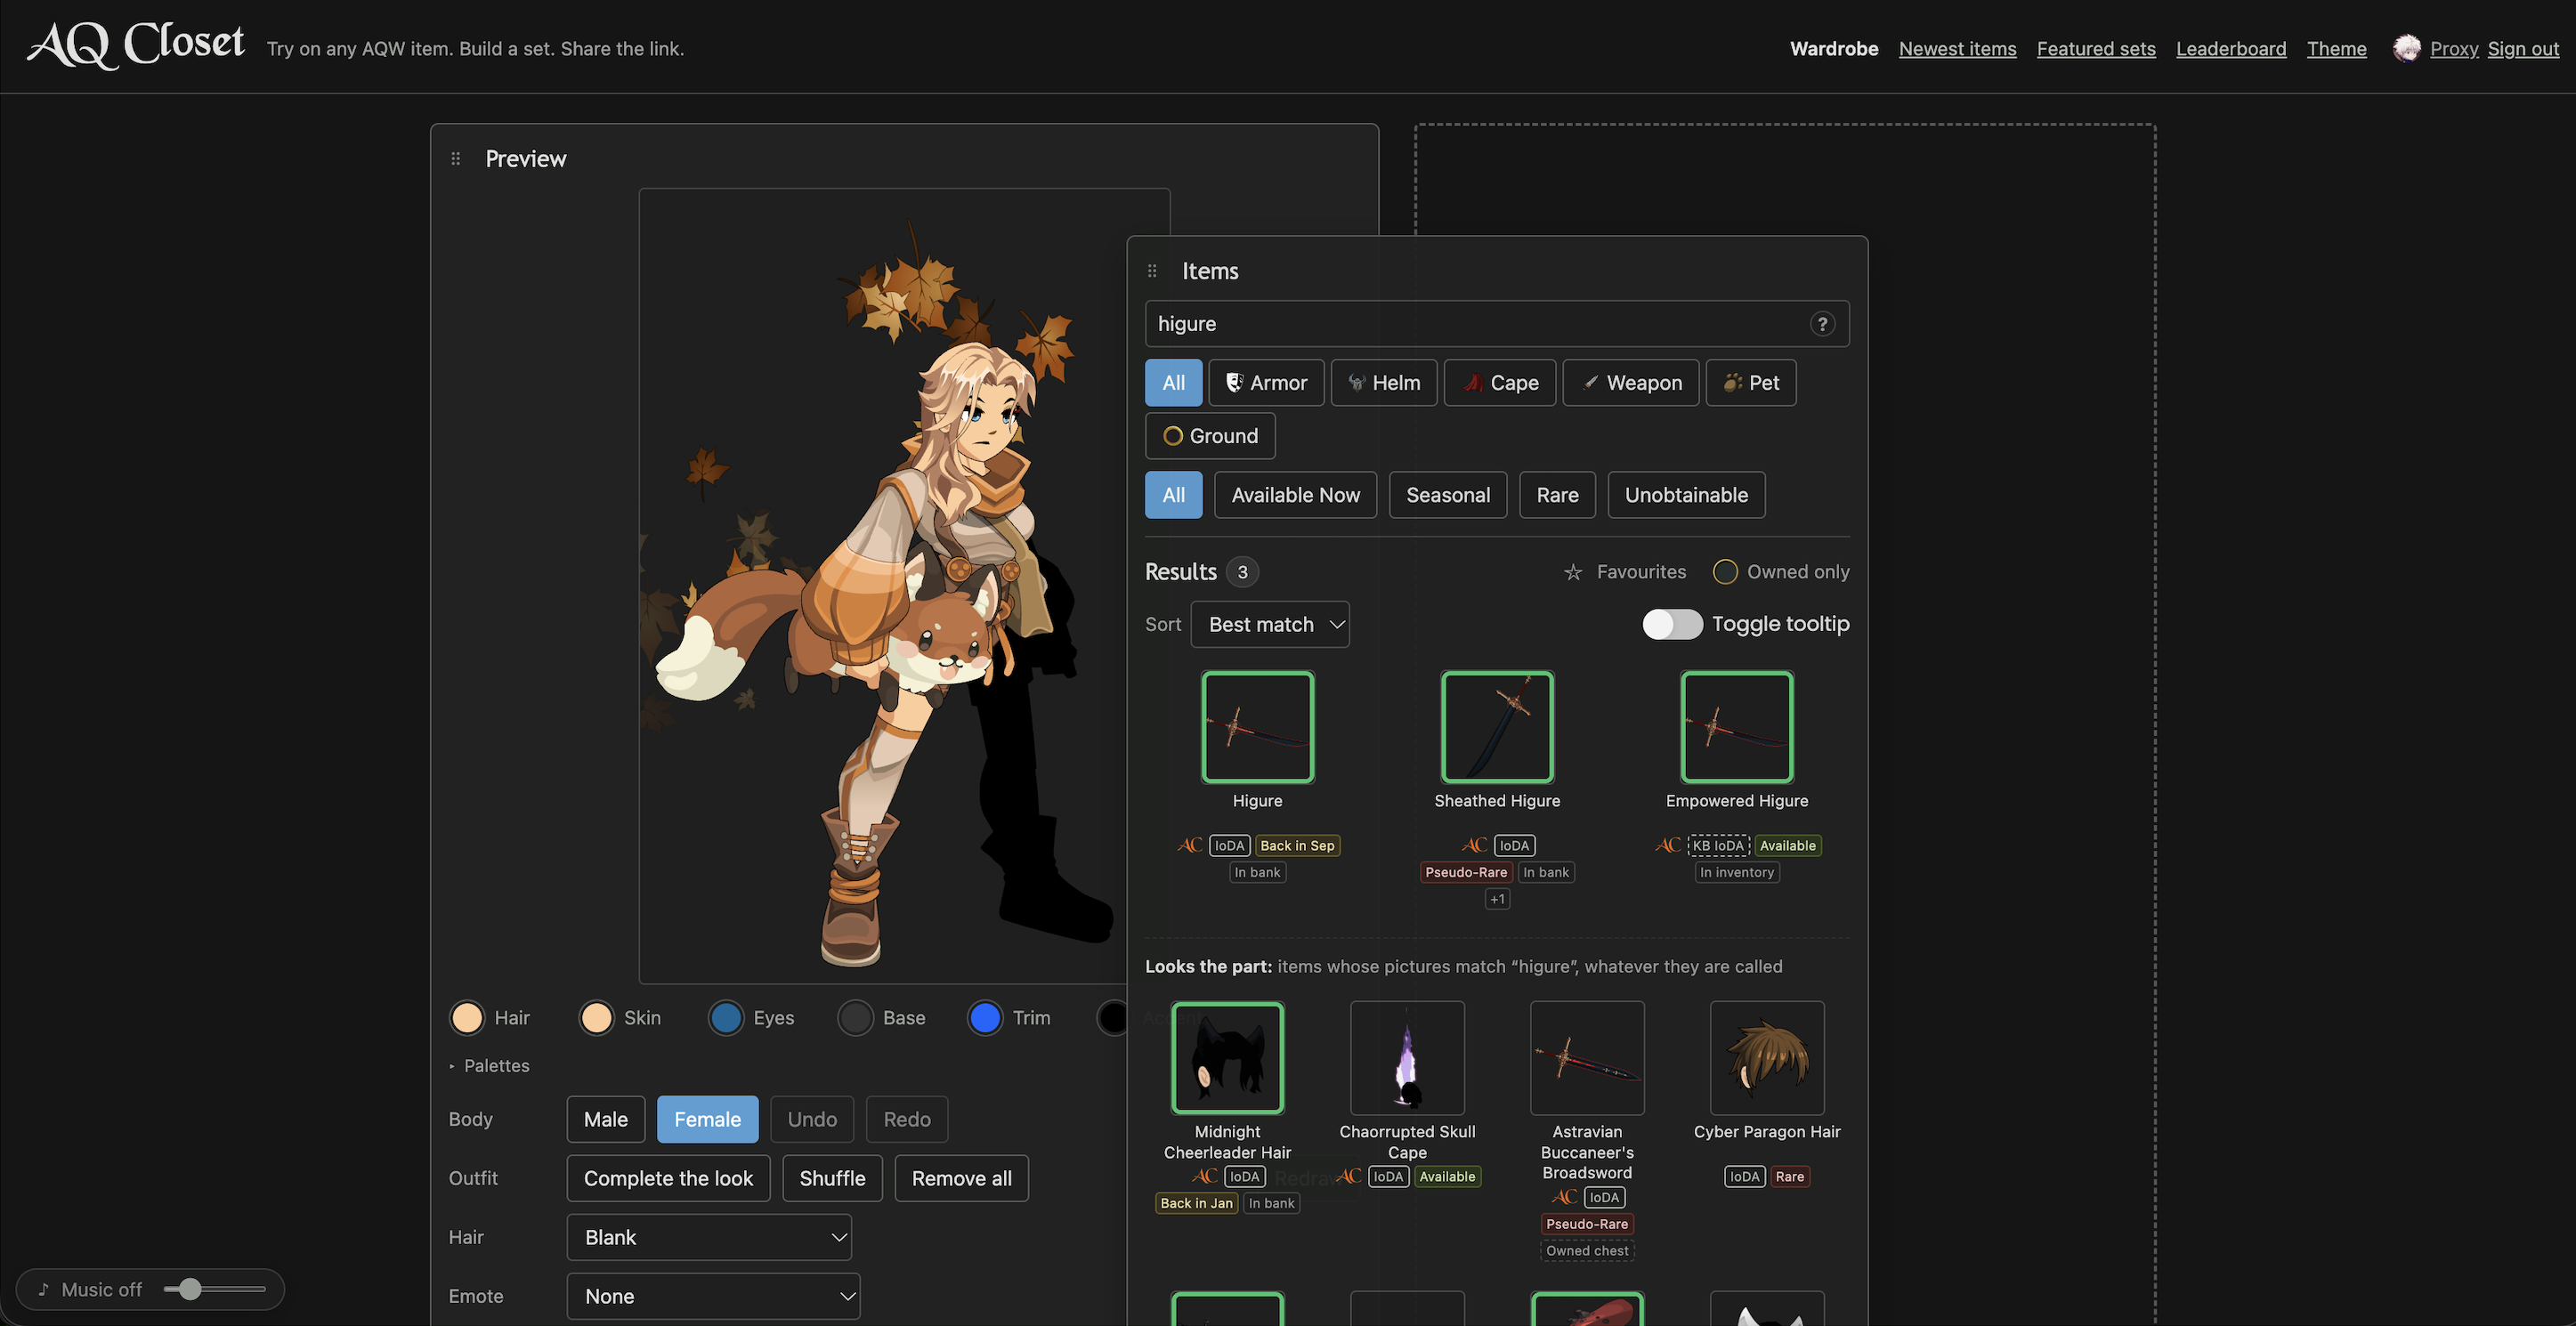Screen dimensions: 2576x1326
Task: Select the Higure sword thumbnail
Action: tap(1257, 727)
